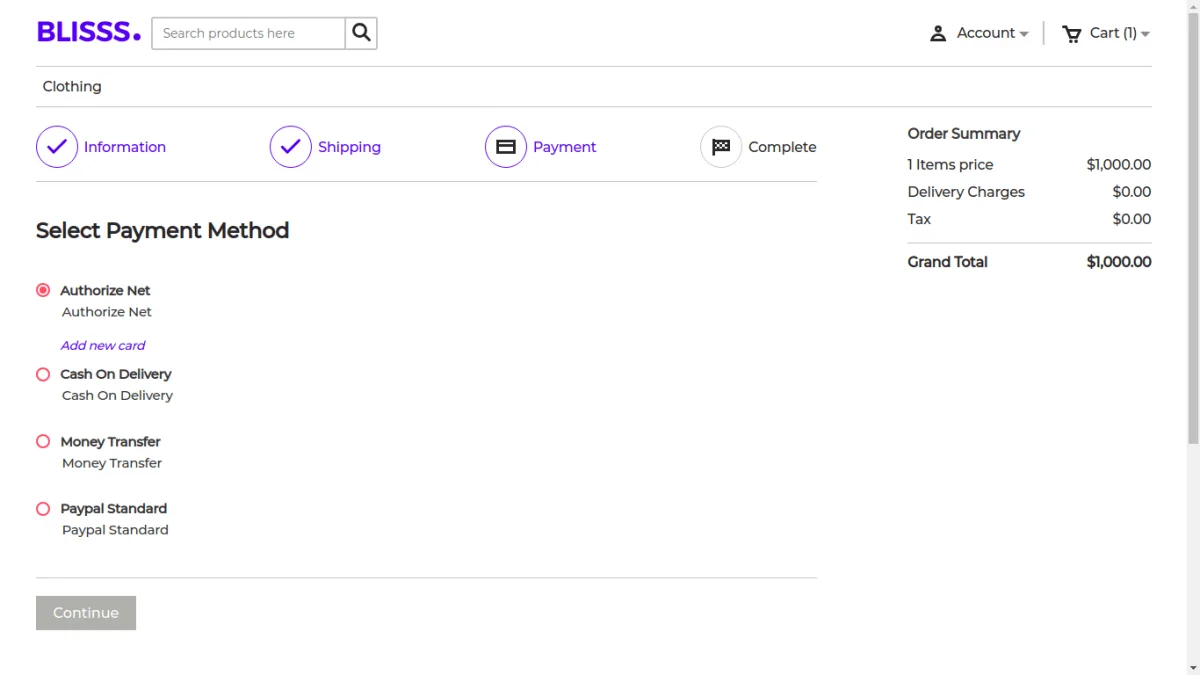
Task: Select Money Transfer radio button
Action: pyautogui.click(x=43, y=441)
